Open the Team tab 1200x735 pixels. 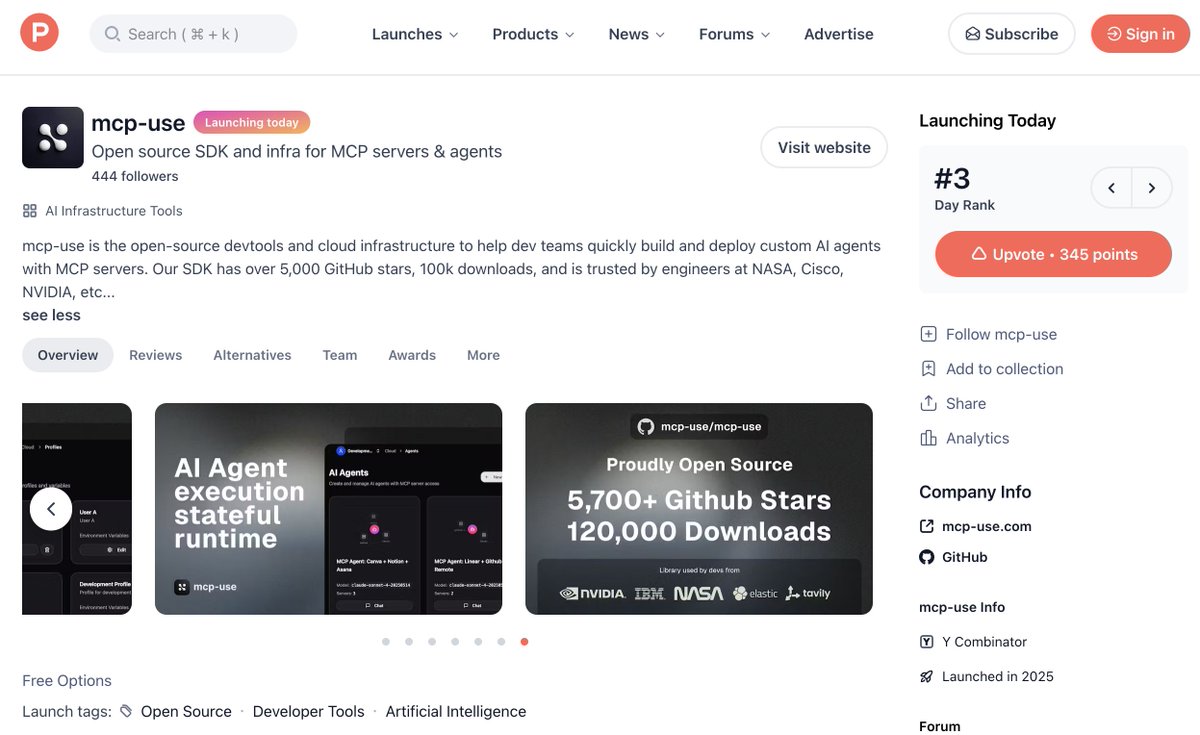click(x=340, y=355)
